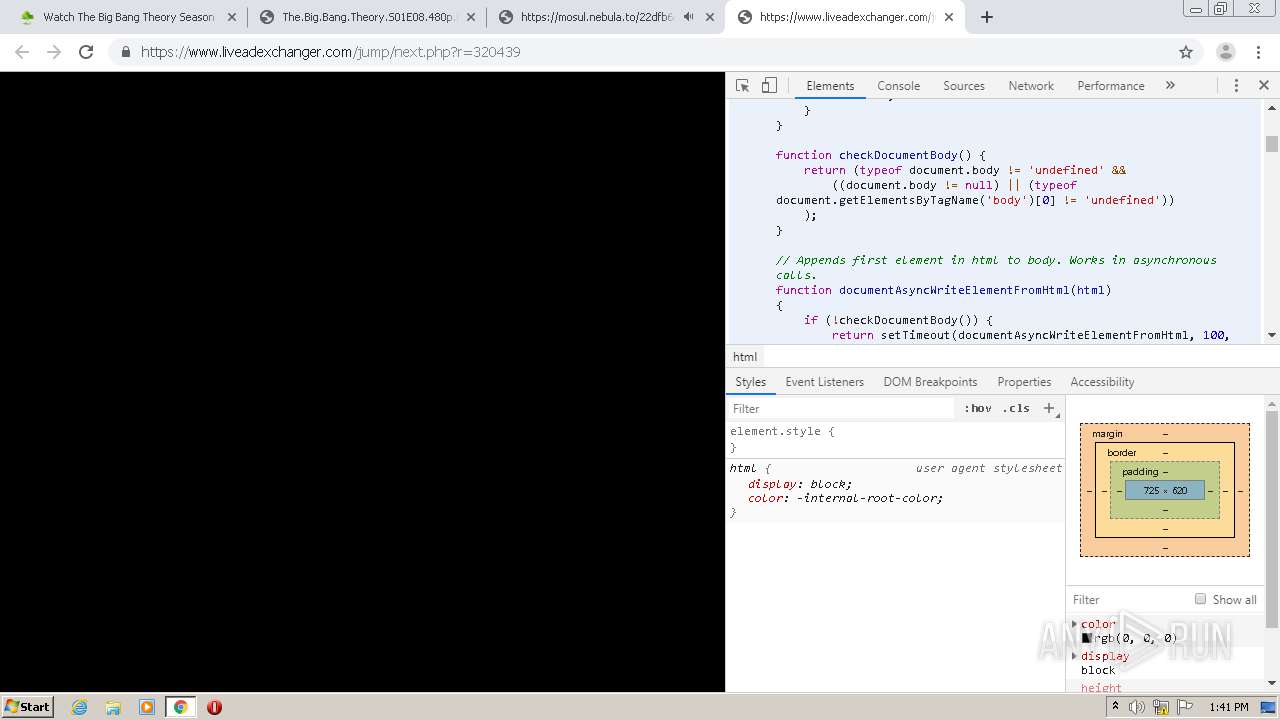This screenshot has height=720, width=1280.
Task: Reload the page
Action: click(86, 52)
